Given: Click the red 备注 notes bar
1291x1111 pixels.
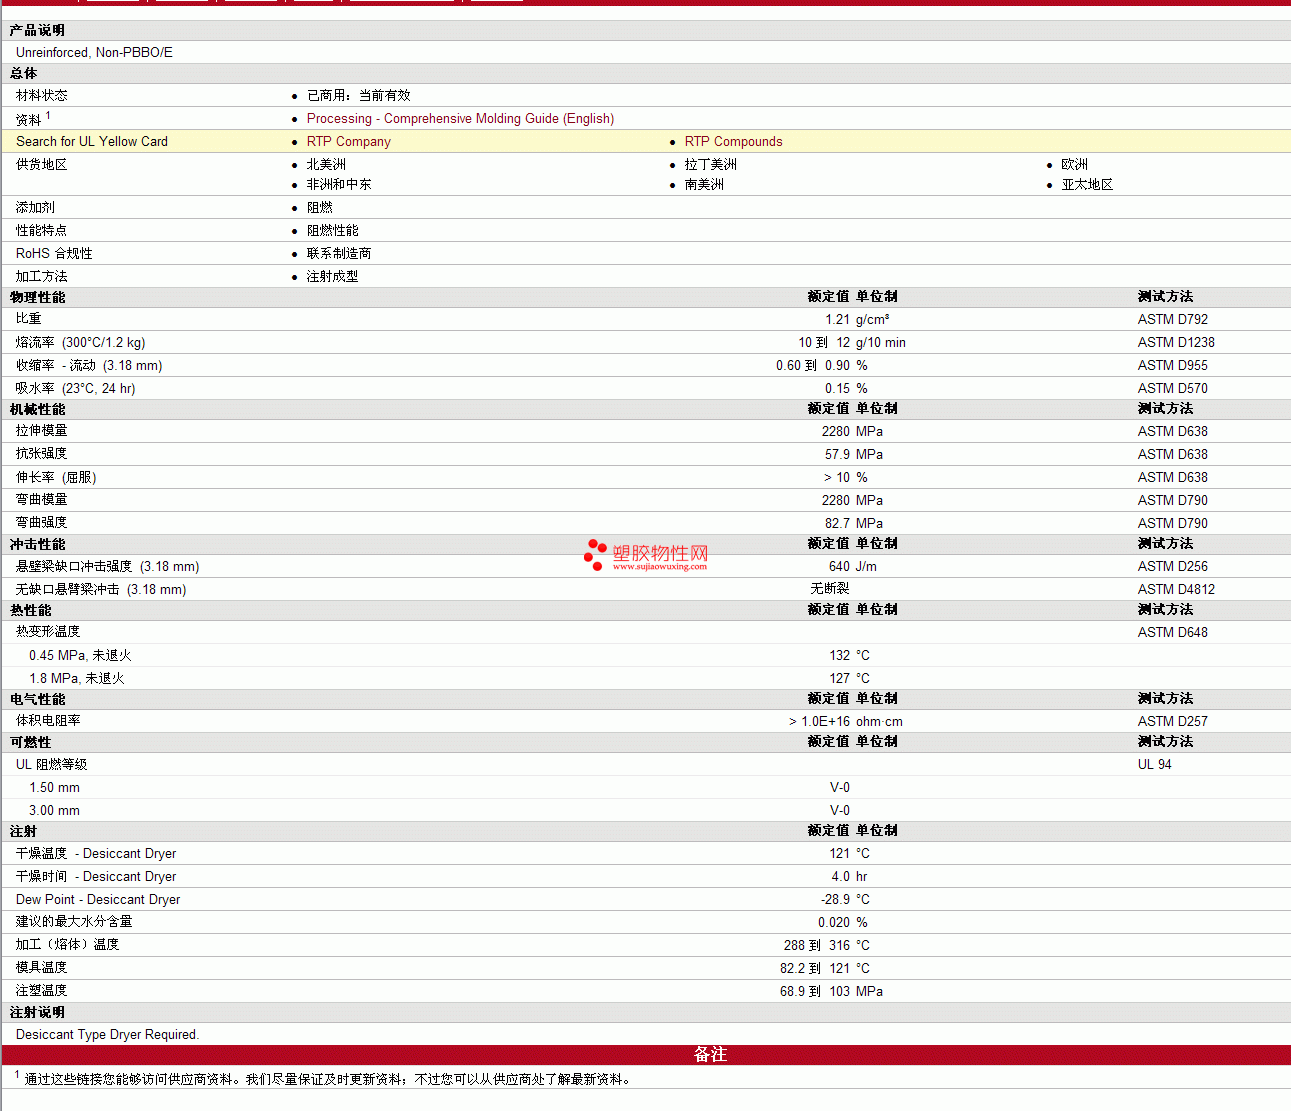Looking at the screenshot, I should click(x=710, y=1054).
